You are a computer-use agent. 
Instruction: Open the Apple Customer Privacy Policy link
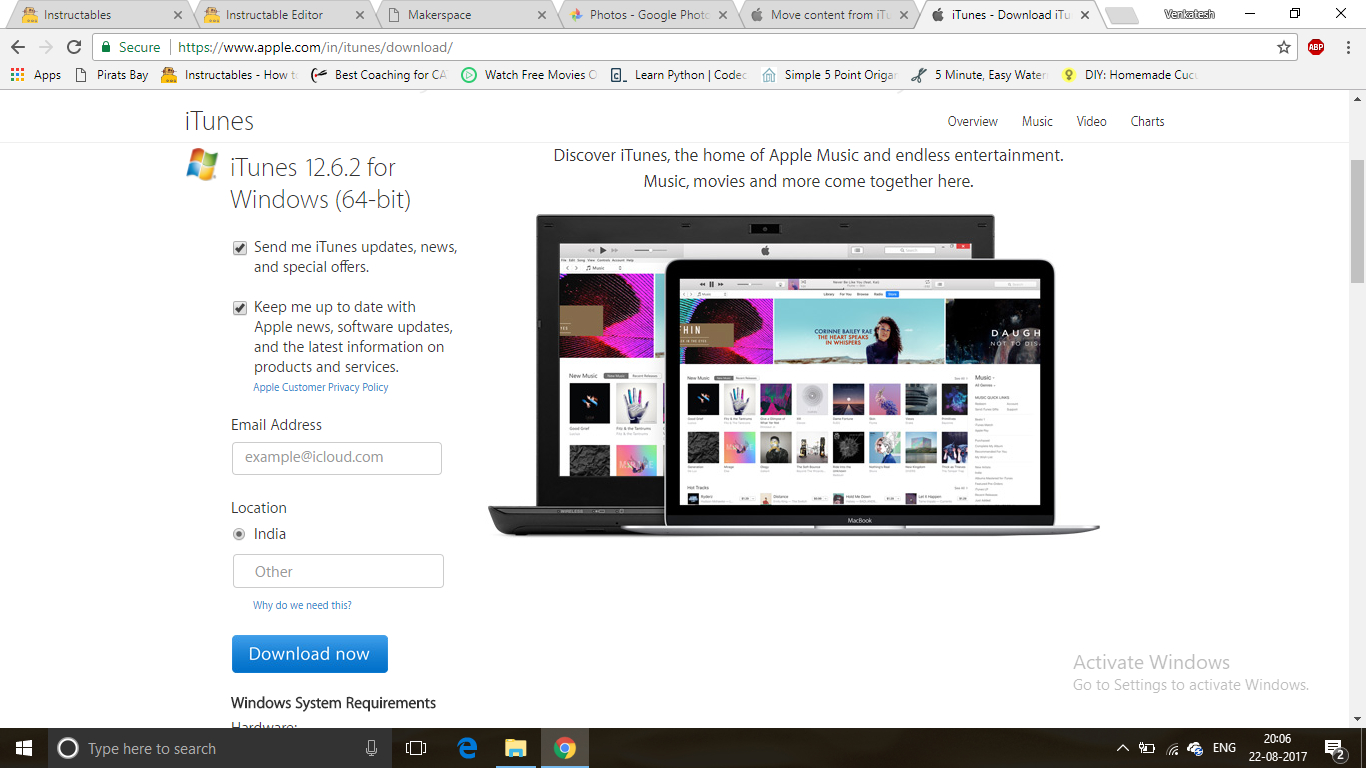coord(321,387)
